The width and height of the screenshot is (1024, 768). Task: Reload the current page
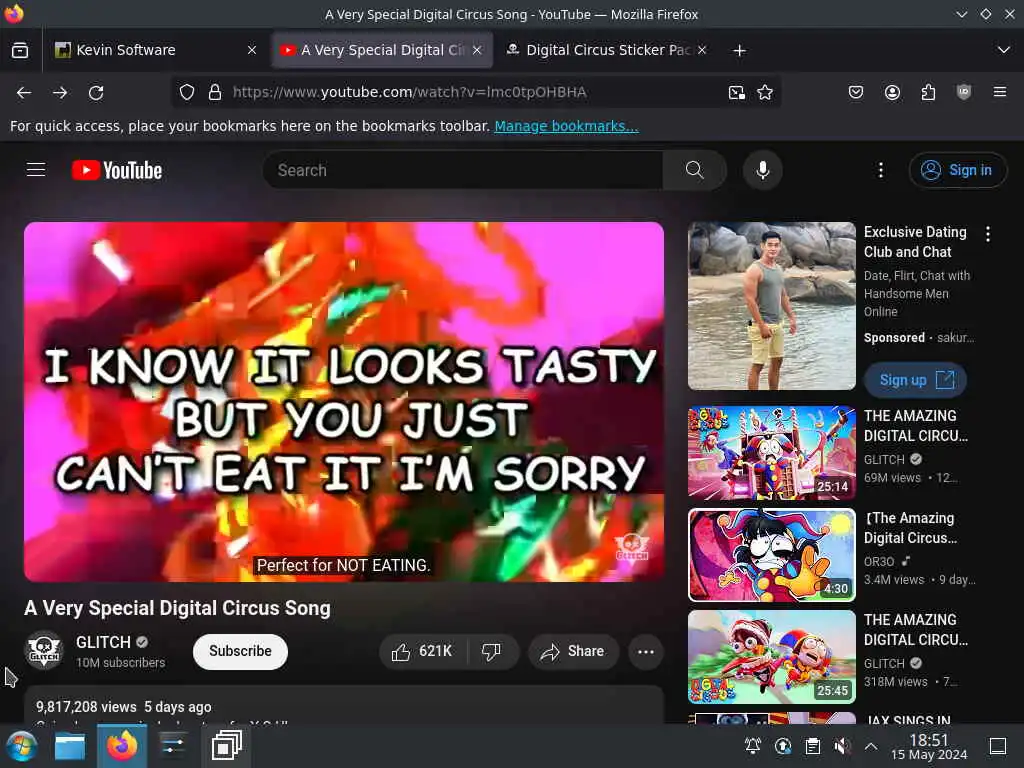[96, 93]
